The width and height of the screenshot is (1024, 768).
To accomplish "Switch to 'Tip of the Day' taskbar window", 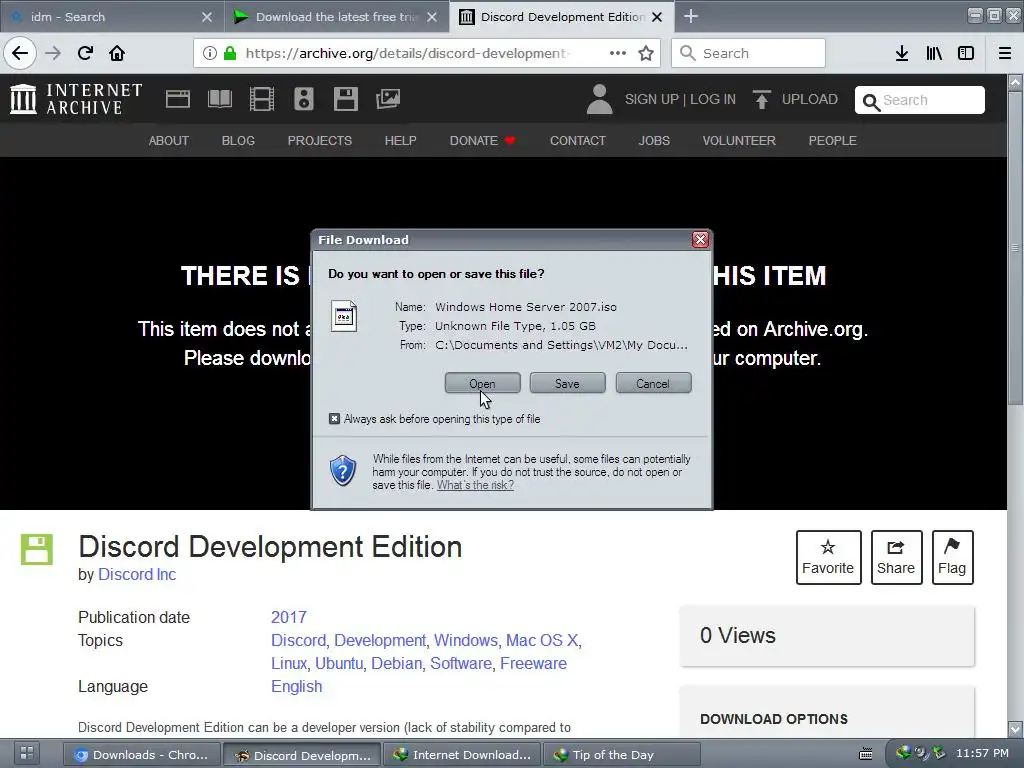I will [x=621, y=755].
